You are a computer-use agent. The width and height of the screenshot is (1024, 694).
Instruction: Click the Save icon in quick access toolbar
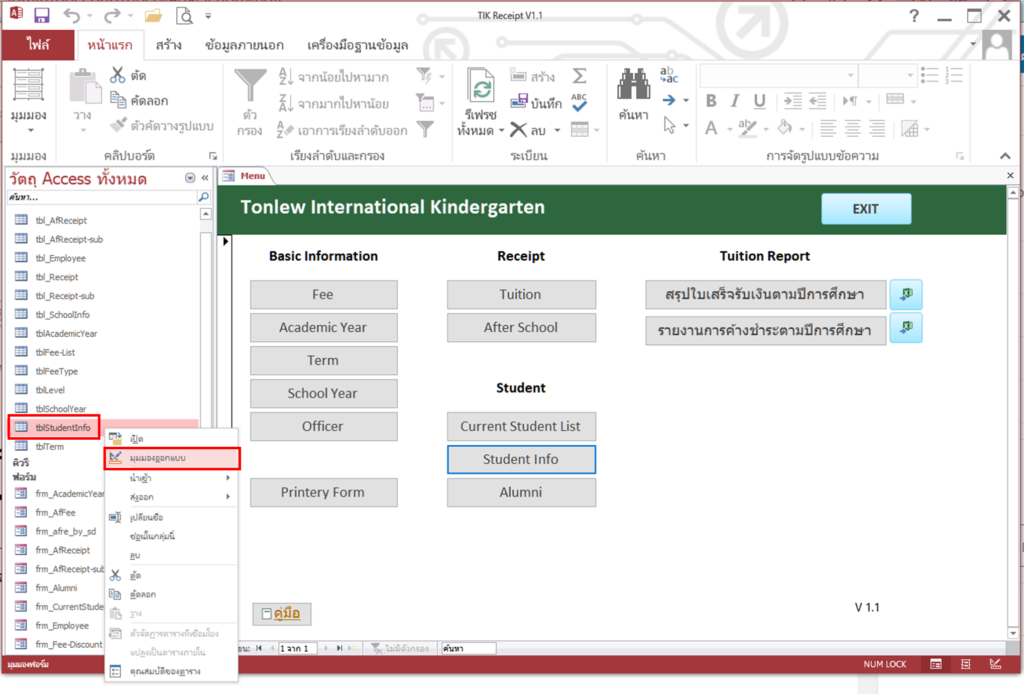coord(42,16)
